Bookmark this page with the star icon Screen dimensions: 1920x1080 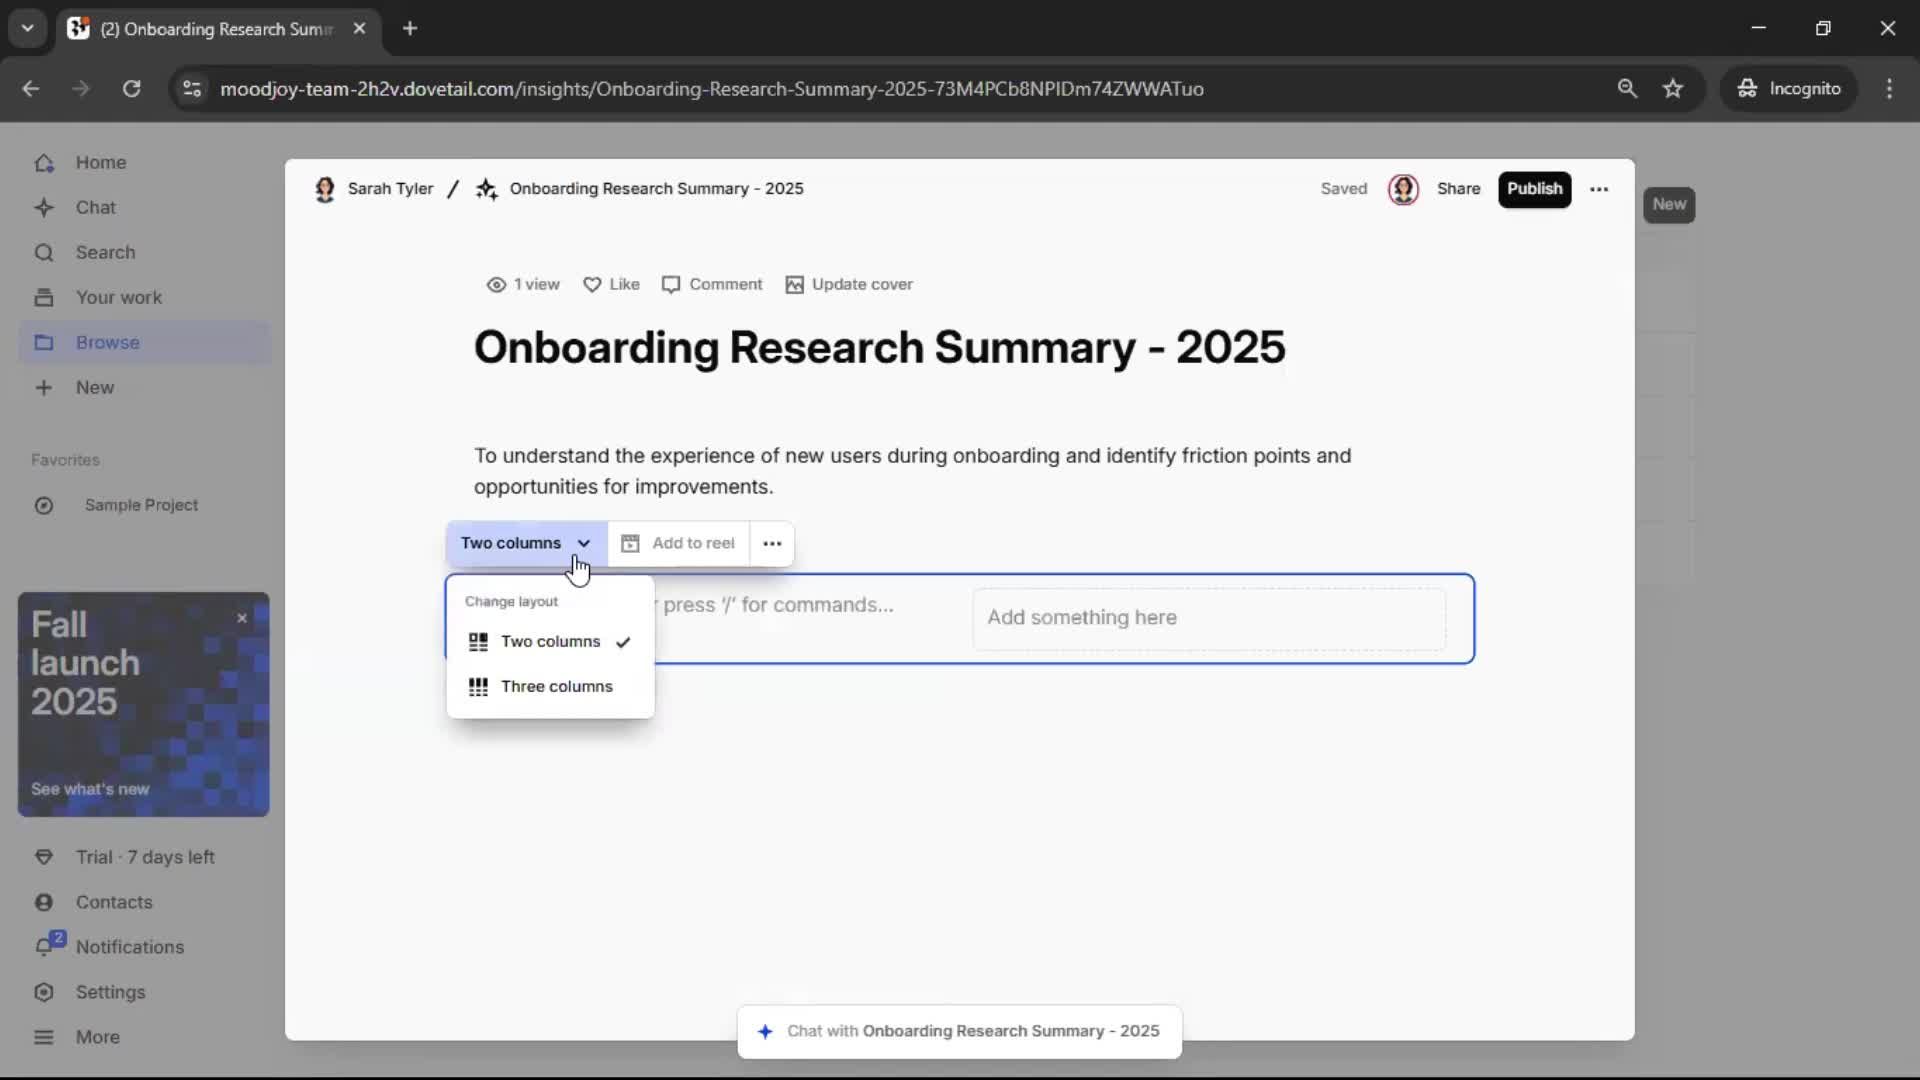click(x=1673, y=89)
